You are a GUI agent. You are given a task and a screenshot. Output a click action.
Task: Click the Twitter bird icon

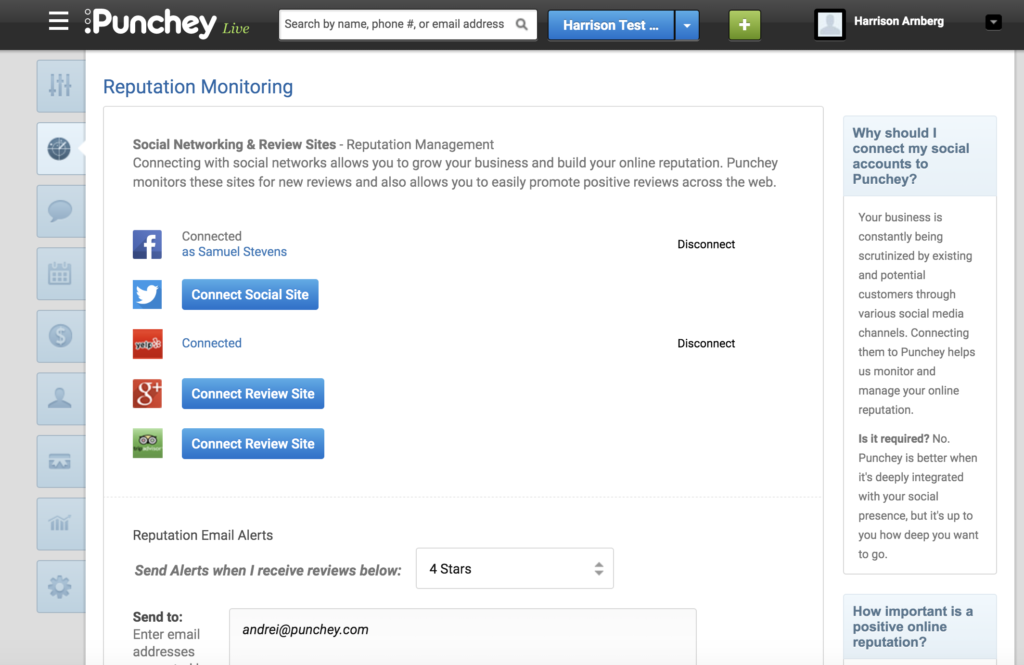(148, 294)
